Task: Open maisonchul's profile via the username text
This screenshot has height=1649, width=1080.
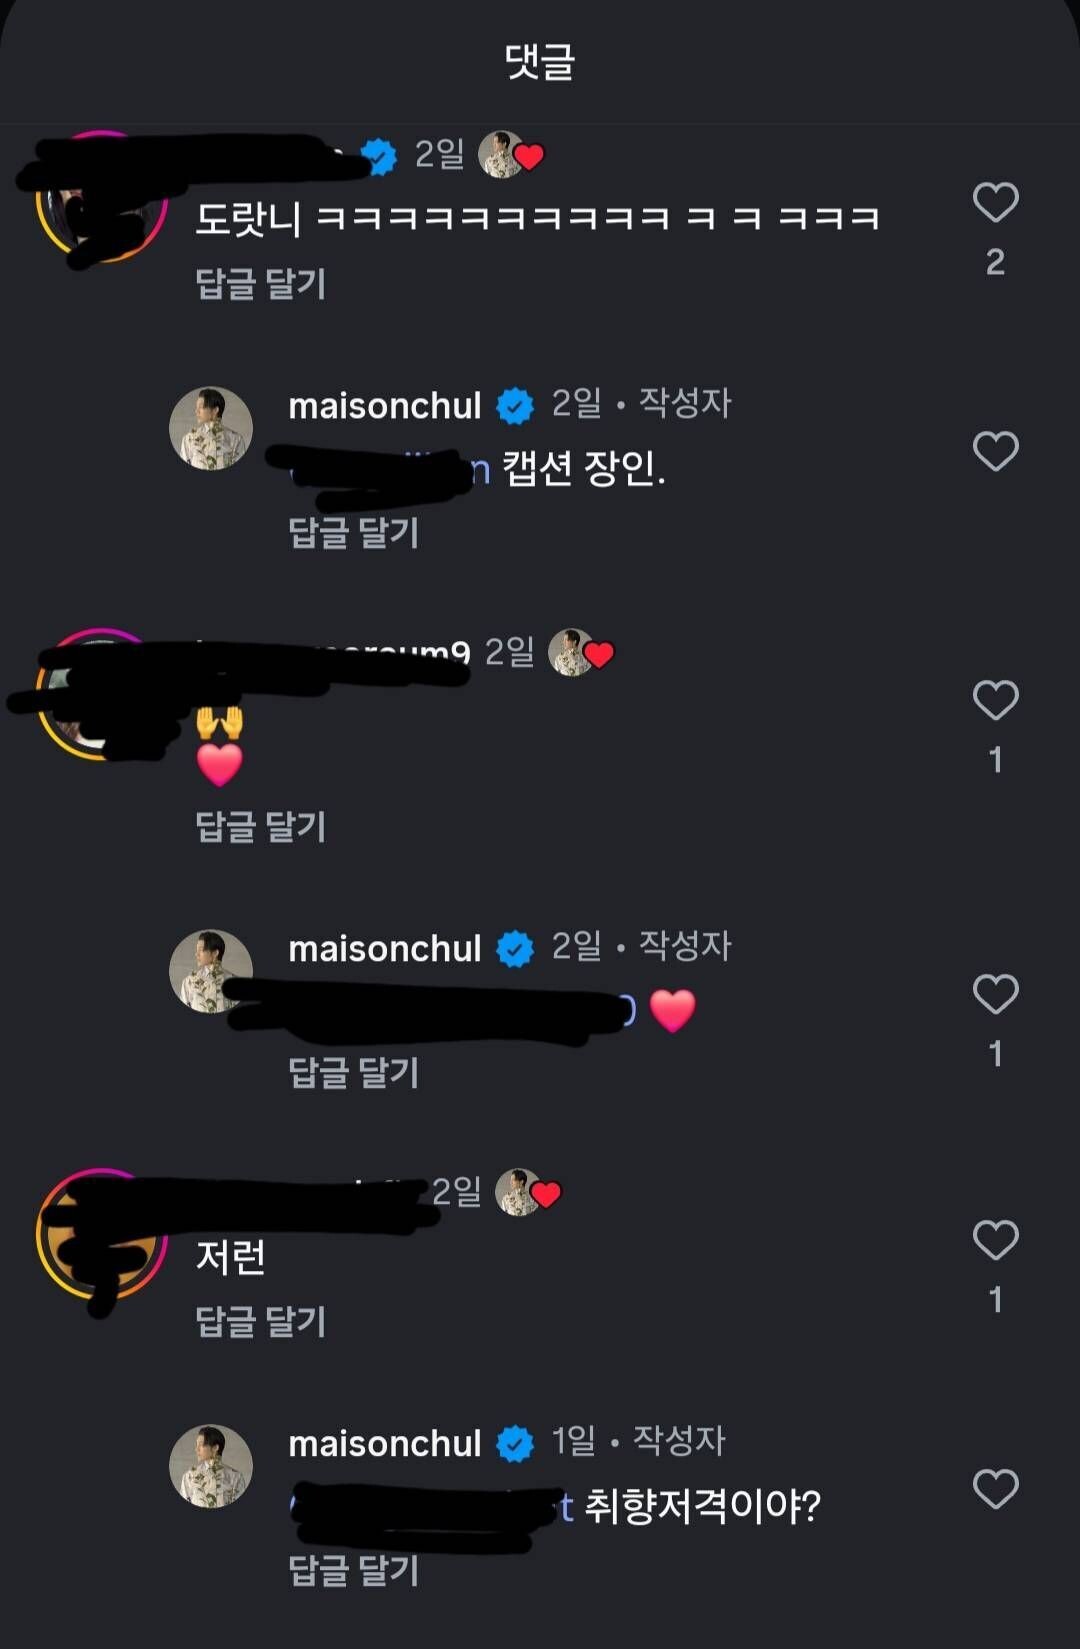Action: (385, 408)
